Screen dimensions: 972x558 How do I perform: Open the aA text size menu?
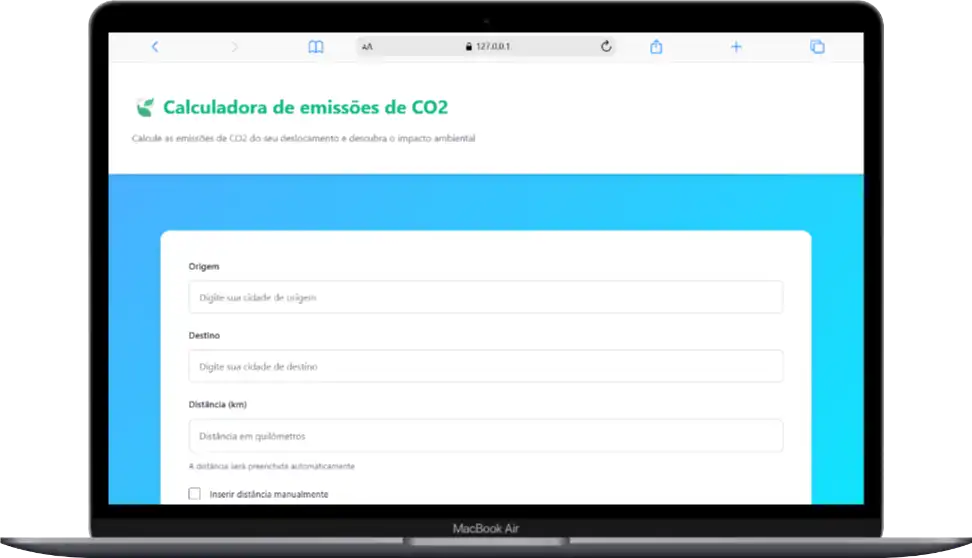coord(368,47)
